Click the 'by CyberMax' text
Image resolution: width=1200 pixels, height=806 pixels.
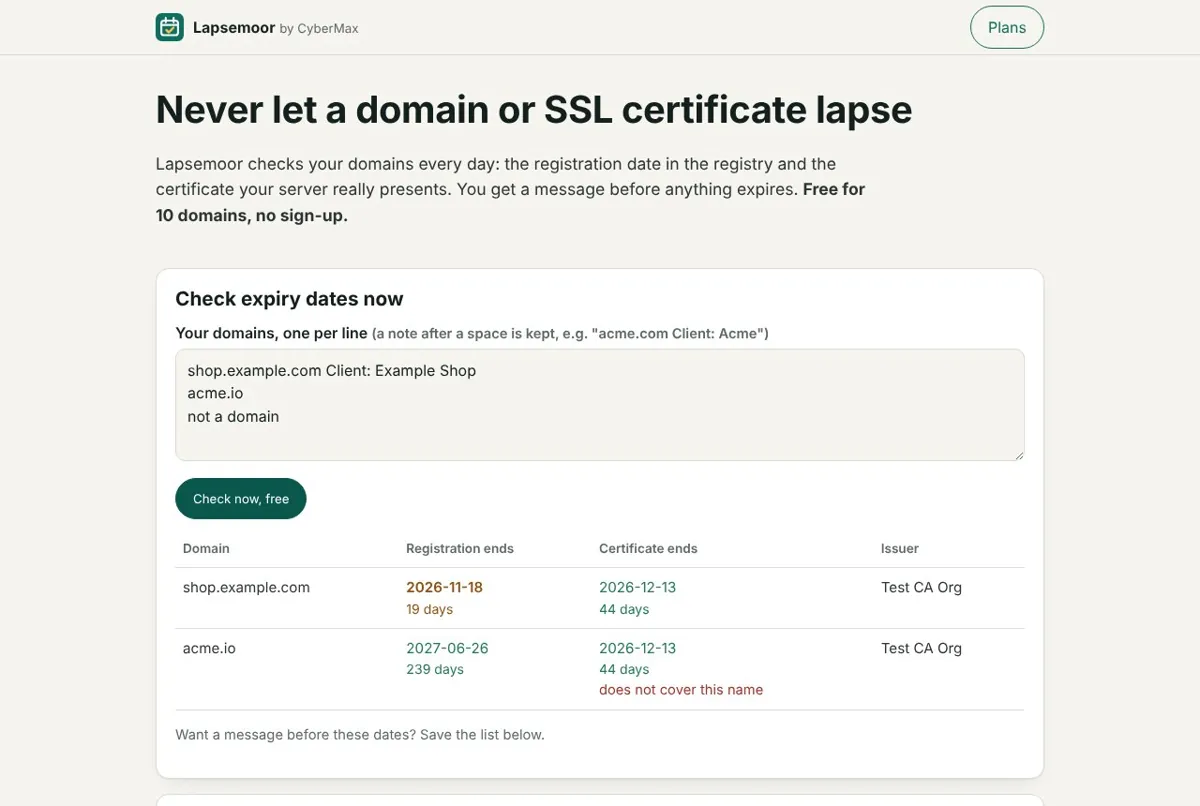[x=319, y=28]
